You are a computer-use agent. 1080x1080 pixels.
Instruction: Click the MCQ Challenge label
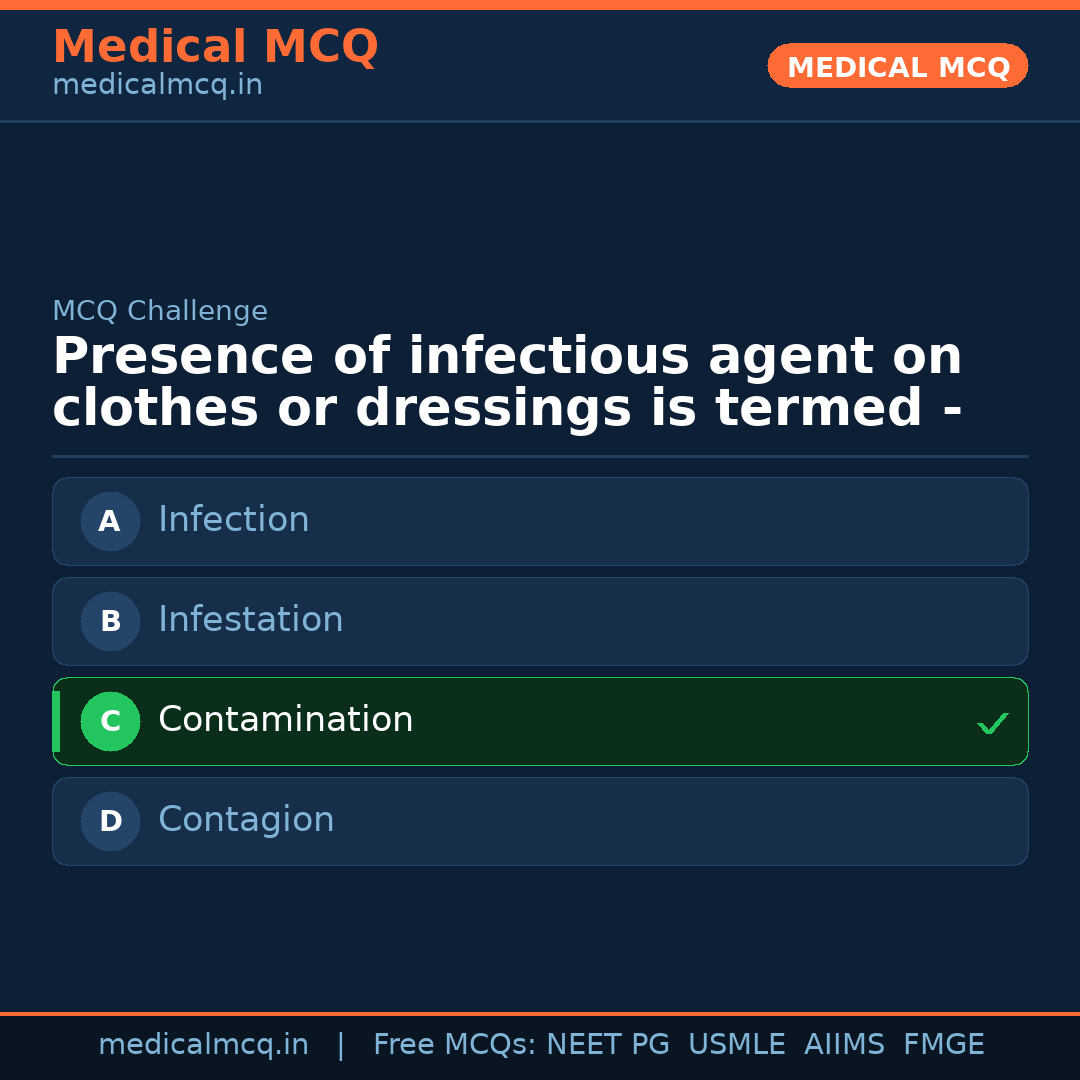pyautogui.click(x=160, y=311)
